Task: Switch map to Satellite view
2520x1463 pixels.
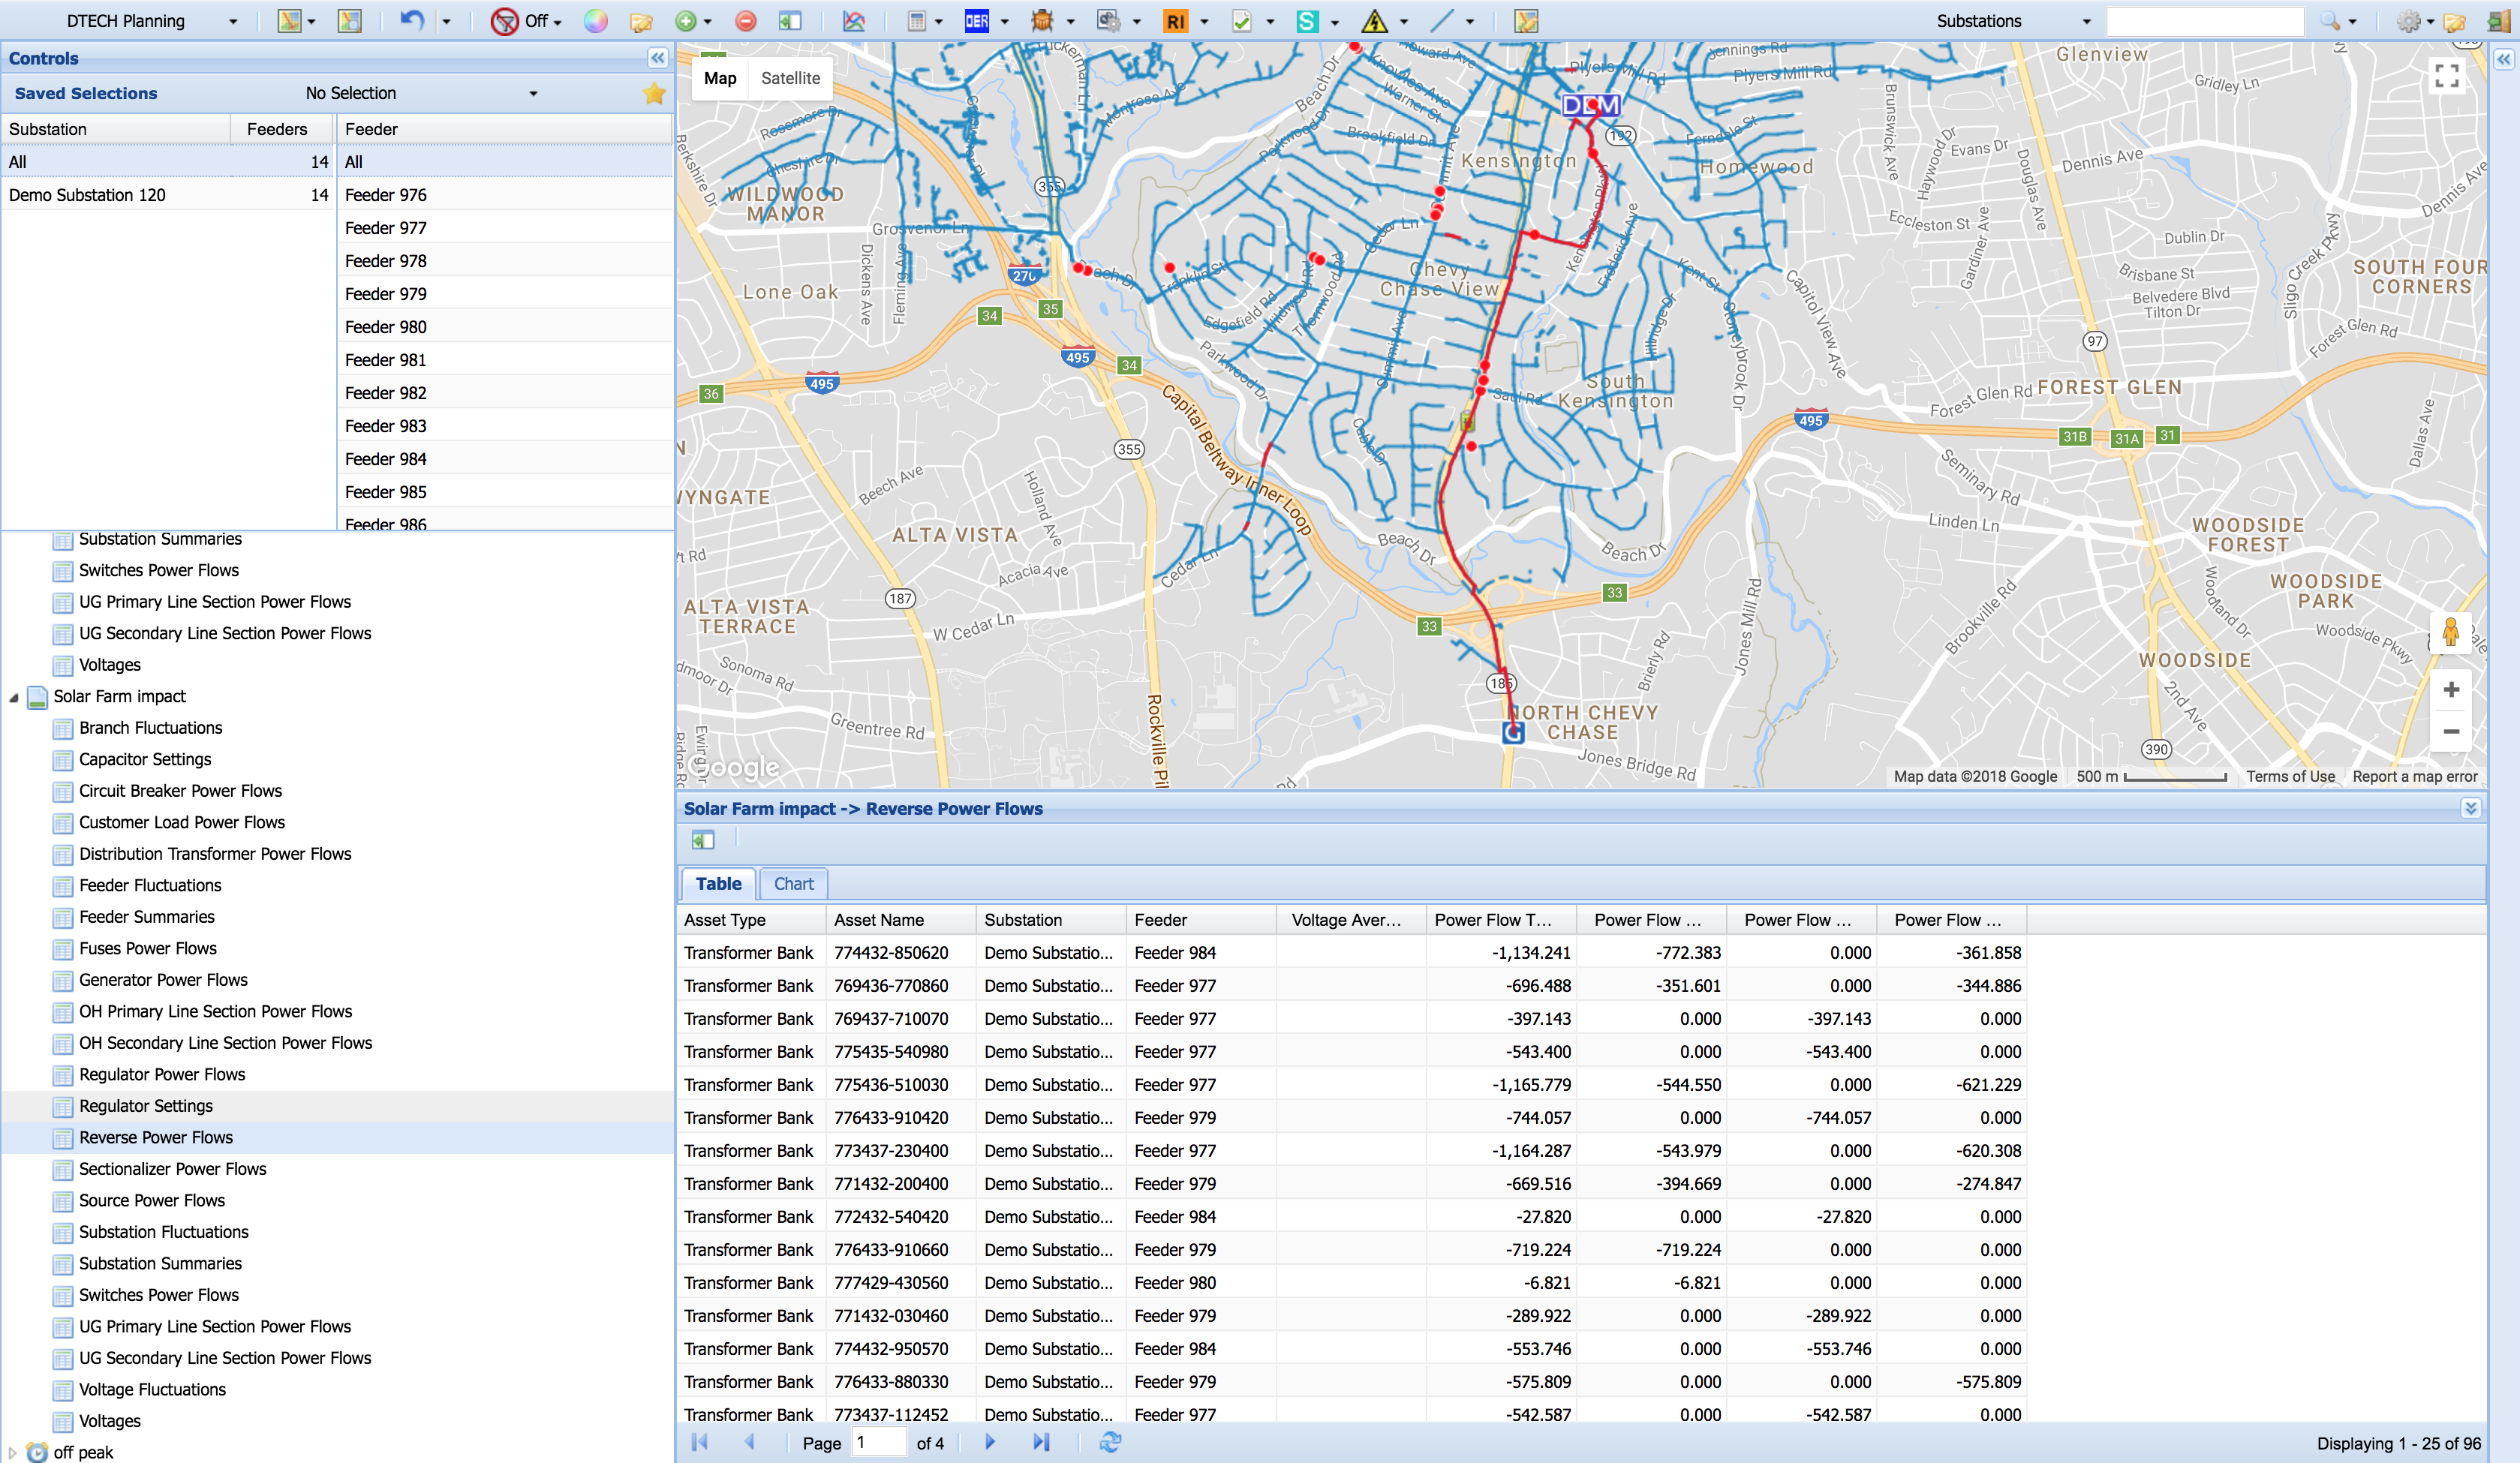Action: 790,78
